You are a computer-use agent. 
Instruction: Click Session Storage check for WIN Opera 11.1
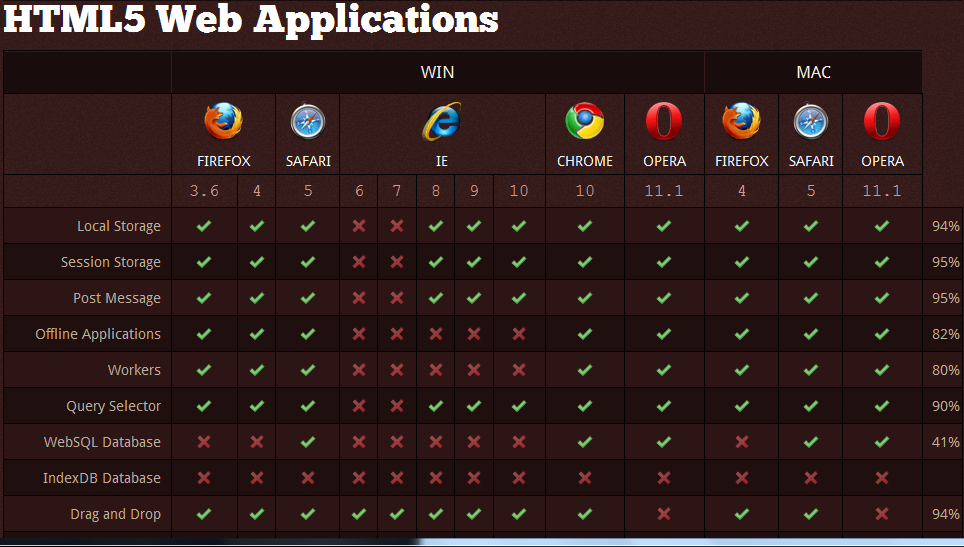[664, 262]
